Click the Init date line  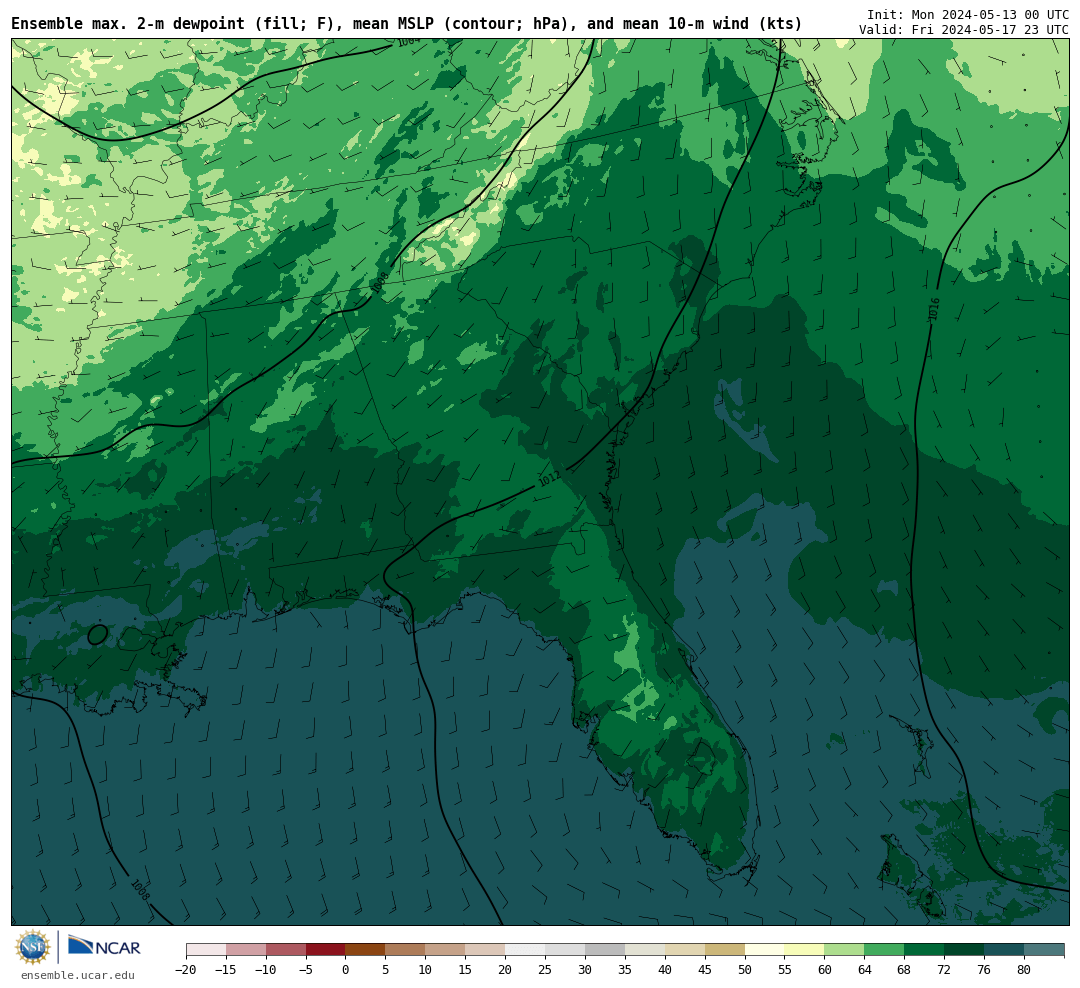click(968, 14)
